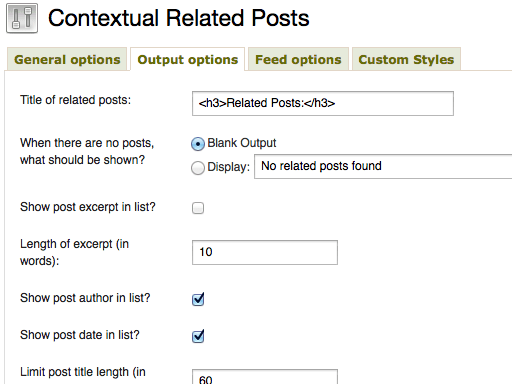The height and width of the screenshot is (384, 512).
Task: Choose the Display radio option
Action: pos(198,168)
